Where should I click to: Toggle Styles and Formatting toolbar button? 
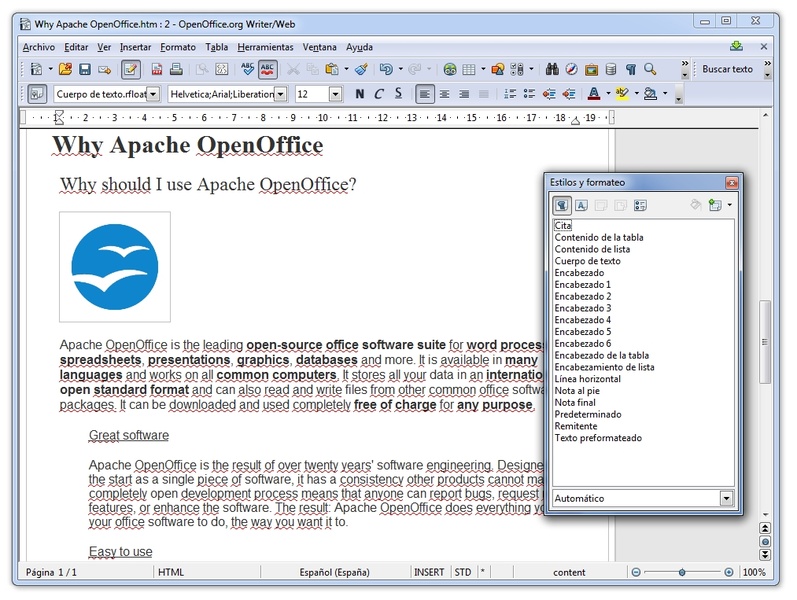click(x=37, y=94)
